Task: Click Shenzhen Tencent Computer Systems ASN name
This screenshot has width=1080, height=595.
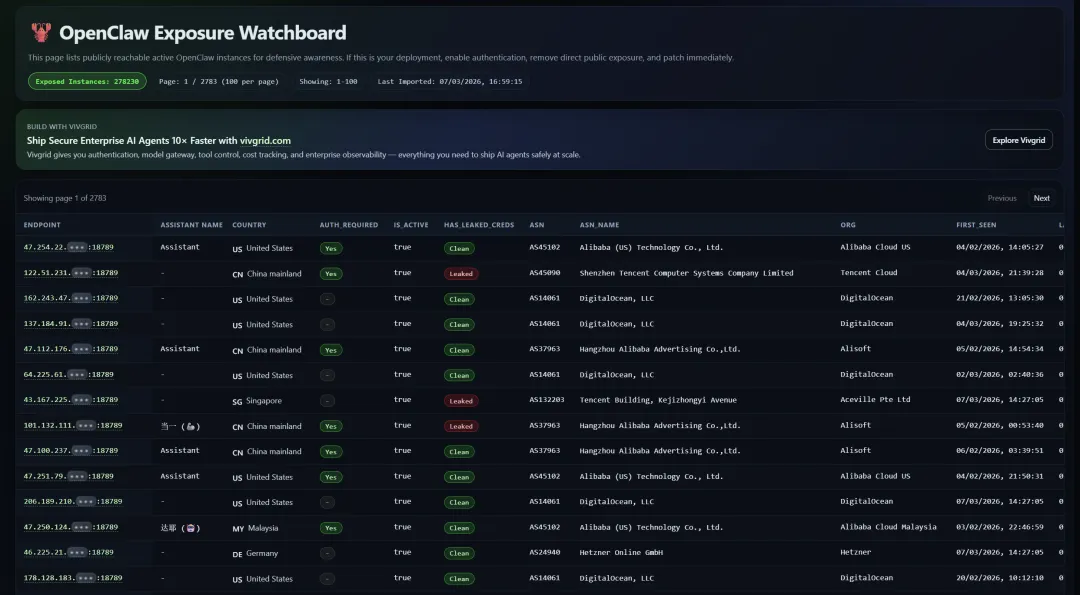Action: coord(686,273)
